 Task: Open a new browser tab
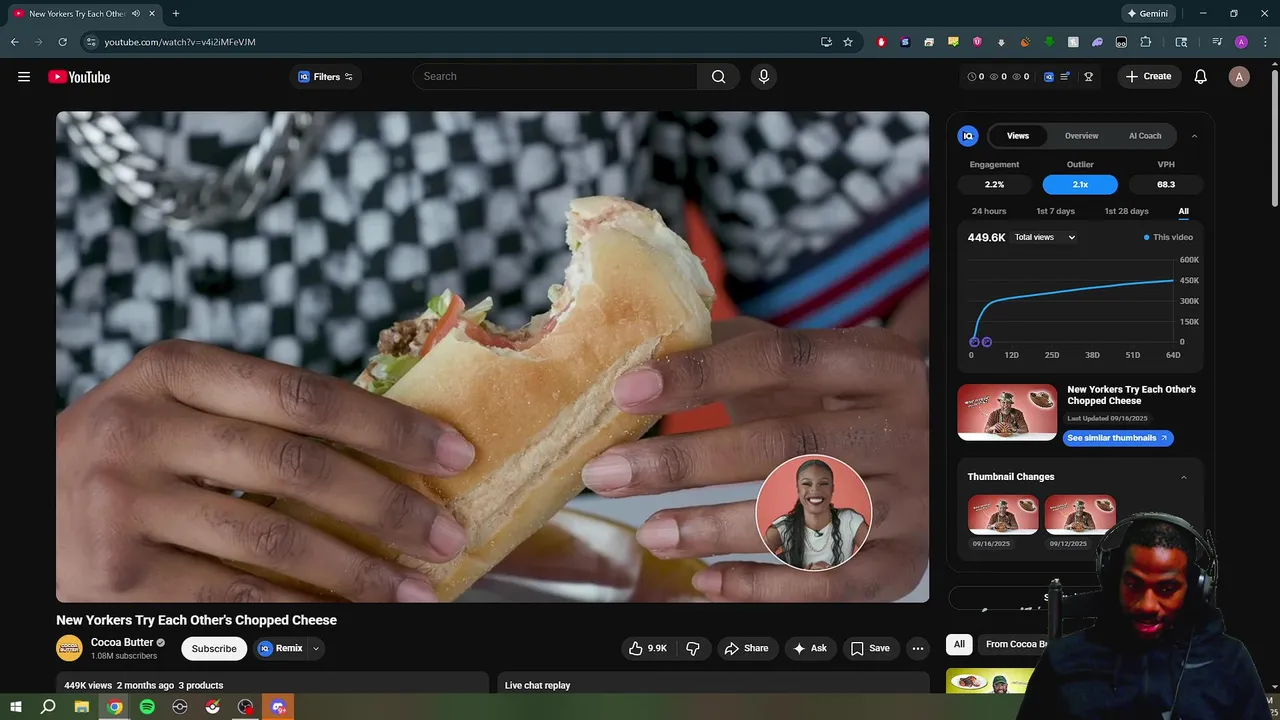175,14
